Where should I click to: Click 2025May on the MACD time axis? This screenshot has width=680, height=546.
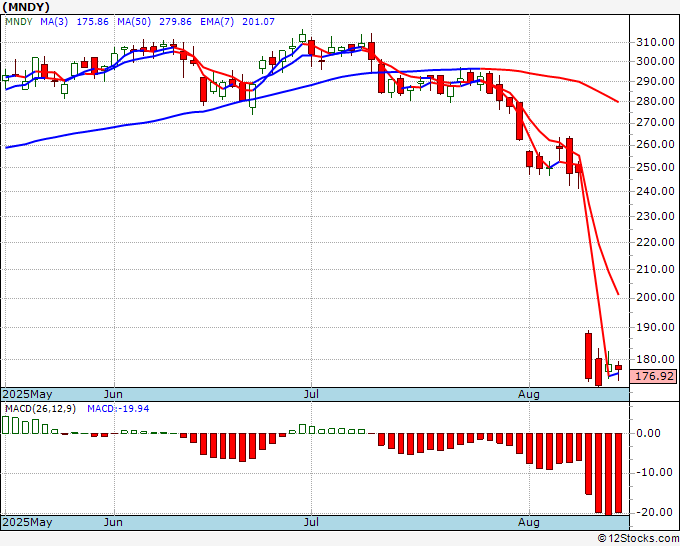(x=27, y=522)
